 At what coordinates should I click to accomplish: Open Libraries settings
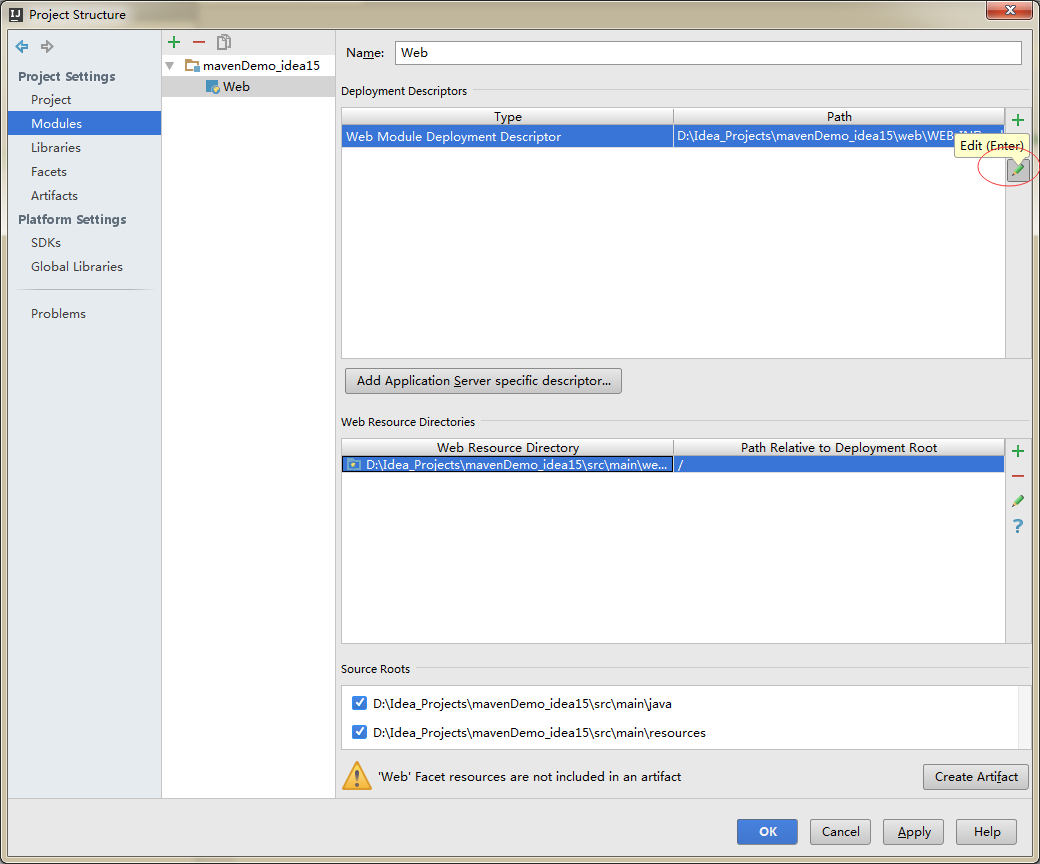(x=56, y=147)
